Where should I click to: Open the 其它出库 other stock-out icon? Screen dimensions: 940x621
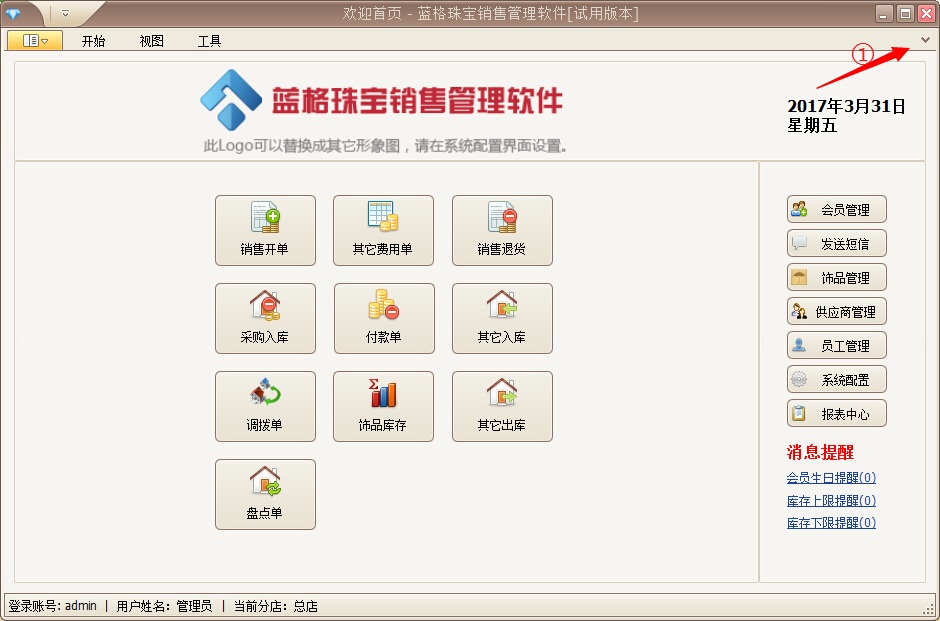click(x=502, y=406)
